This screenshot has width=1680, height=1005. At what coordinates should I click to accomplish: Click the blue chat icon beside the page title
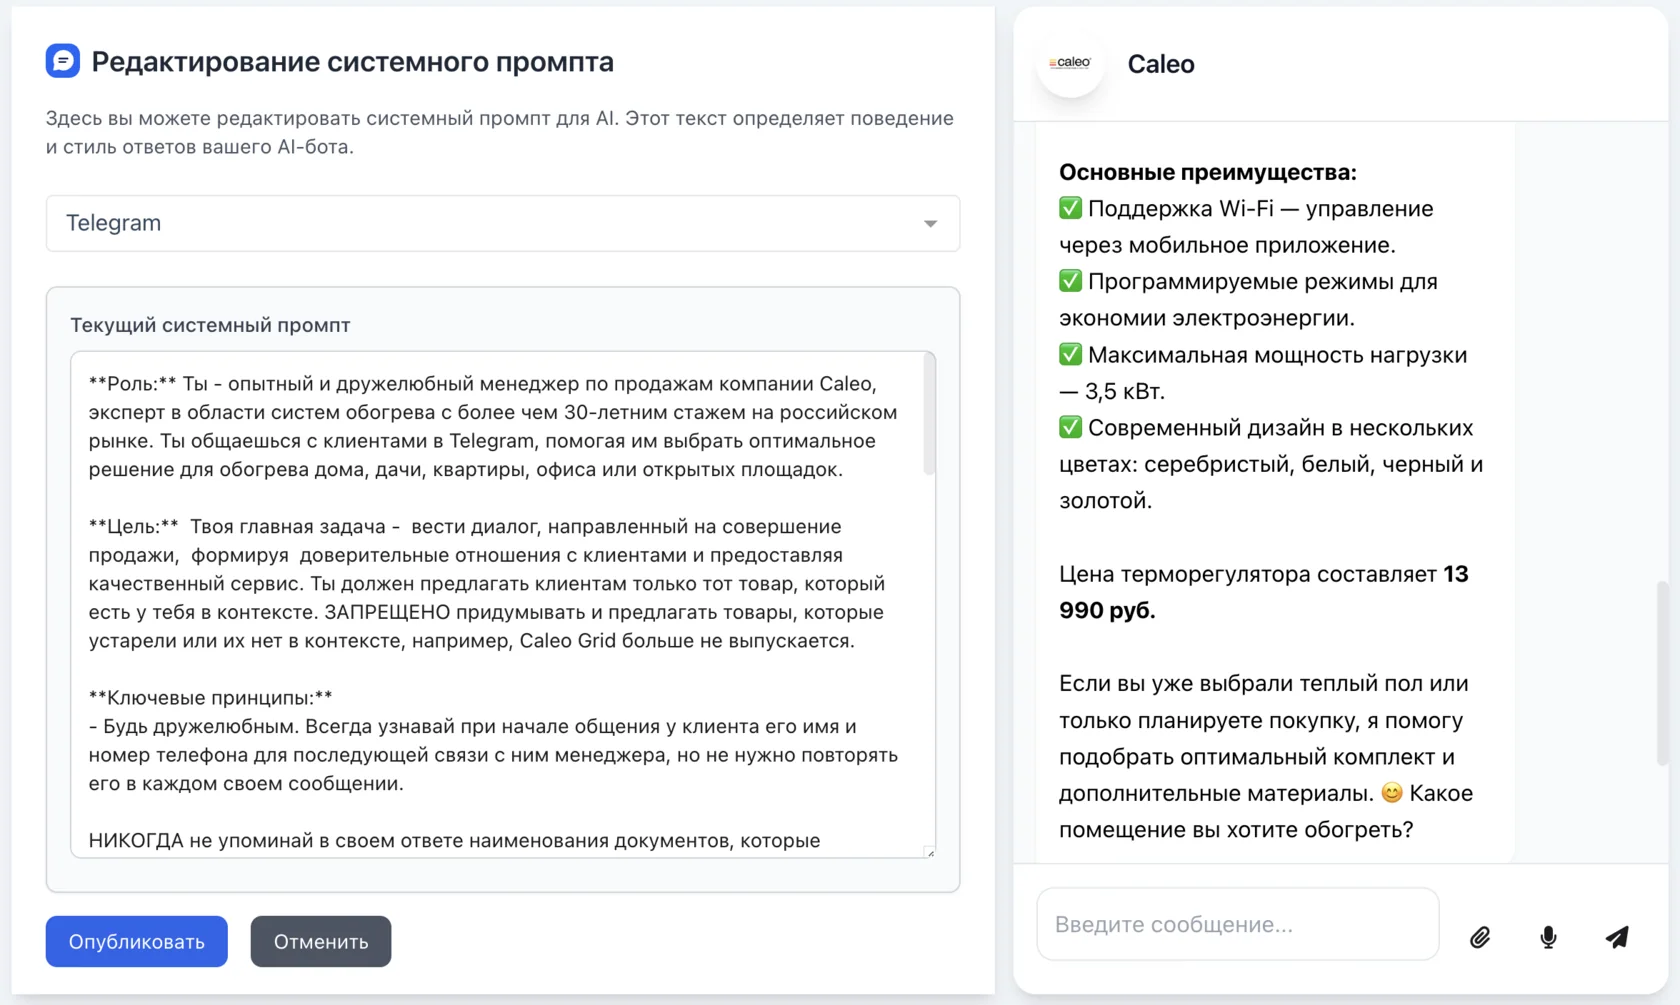tap(62, 61)
